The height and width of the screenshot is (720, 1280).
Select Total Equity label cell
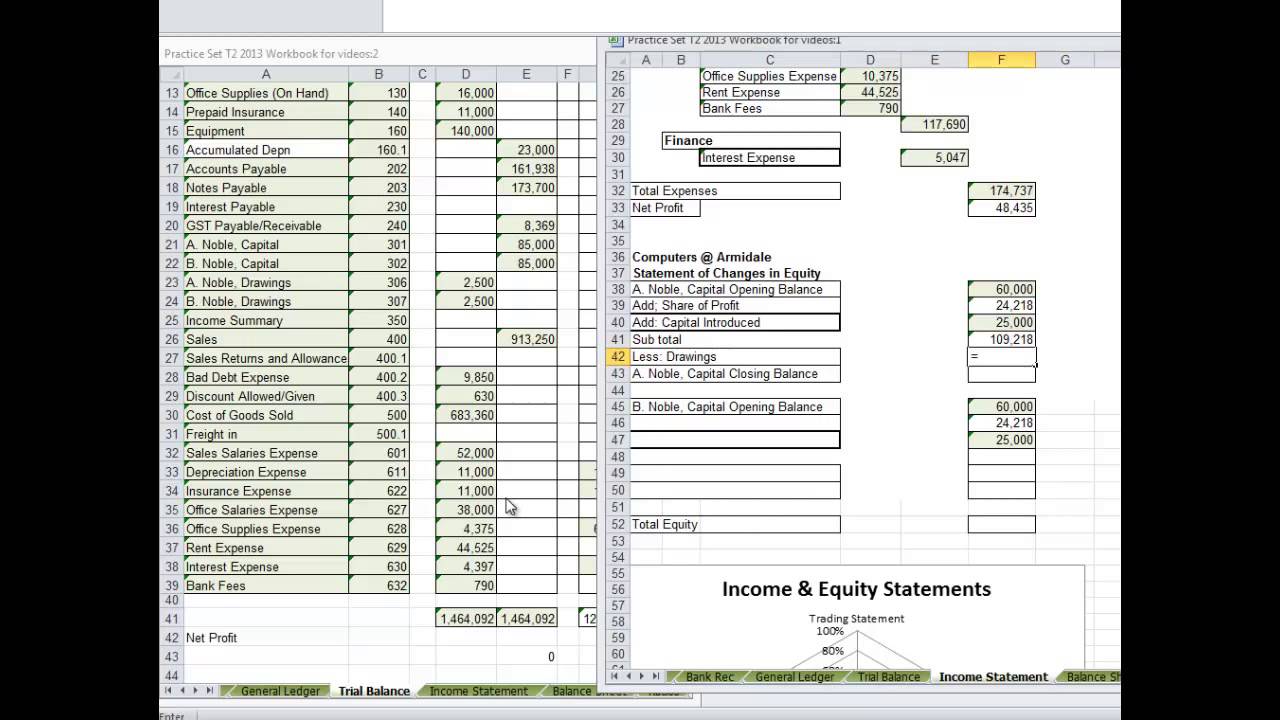[x=735, y=524]
